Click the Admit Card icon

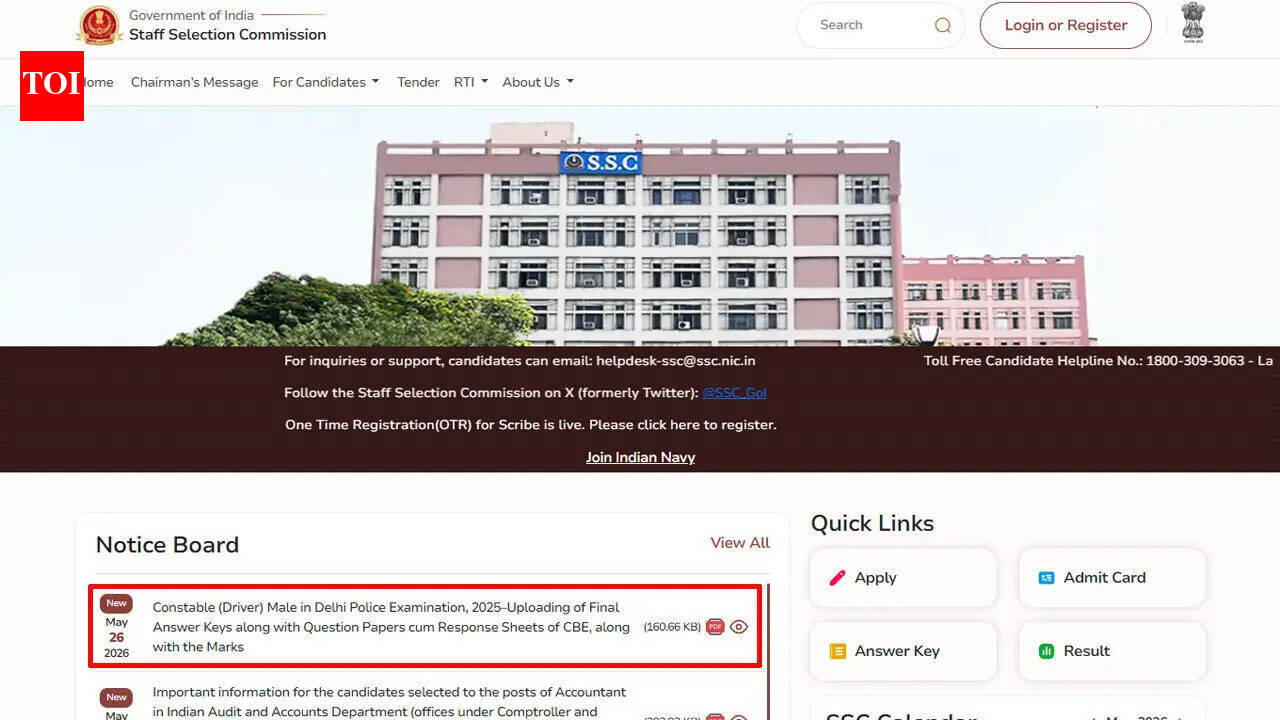[1046, 578]
